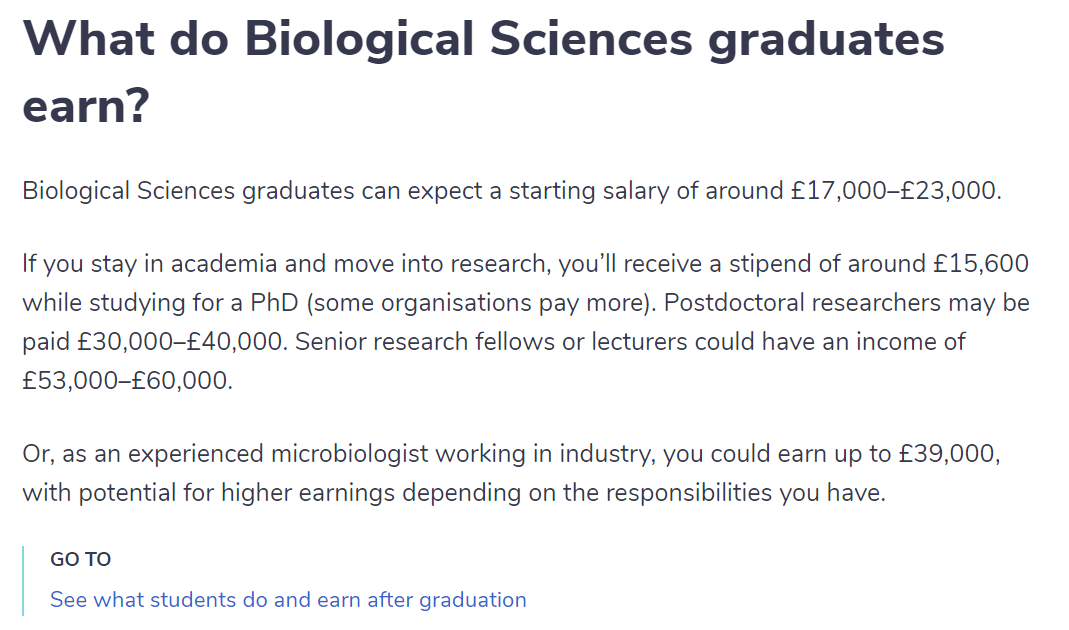Image resolution: width=1069 pixels, height=630 pixels.
Task: Click the stipend amount £15,600
Action: coord(980,264)
